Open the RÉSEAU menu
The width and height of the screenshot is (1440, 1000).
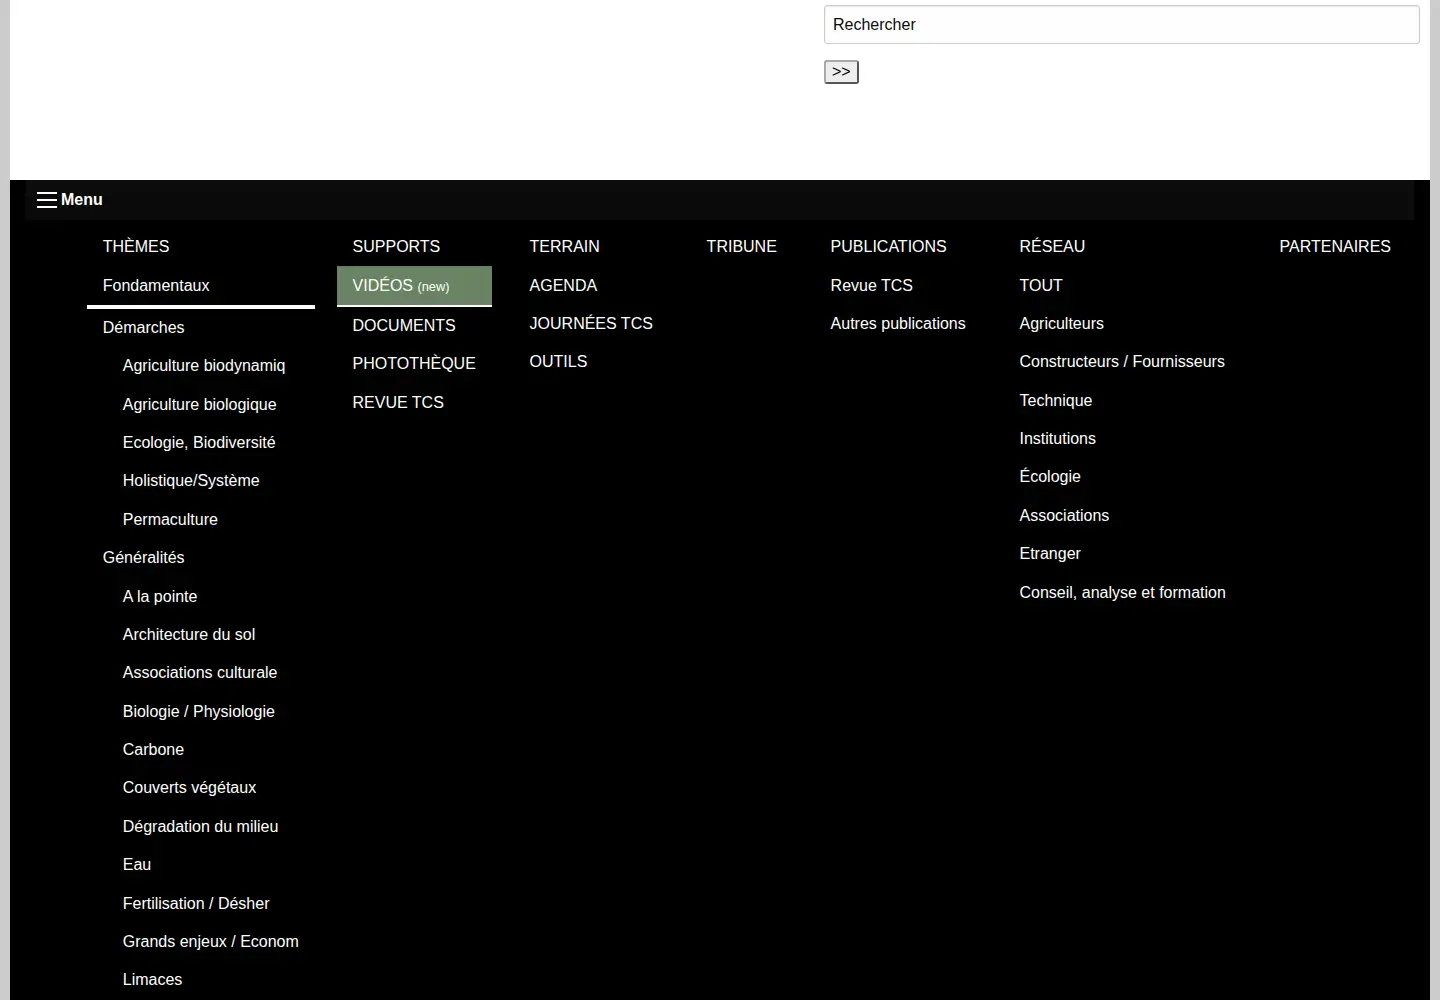1052,246
